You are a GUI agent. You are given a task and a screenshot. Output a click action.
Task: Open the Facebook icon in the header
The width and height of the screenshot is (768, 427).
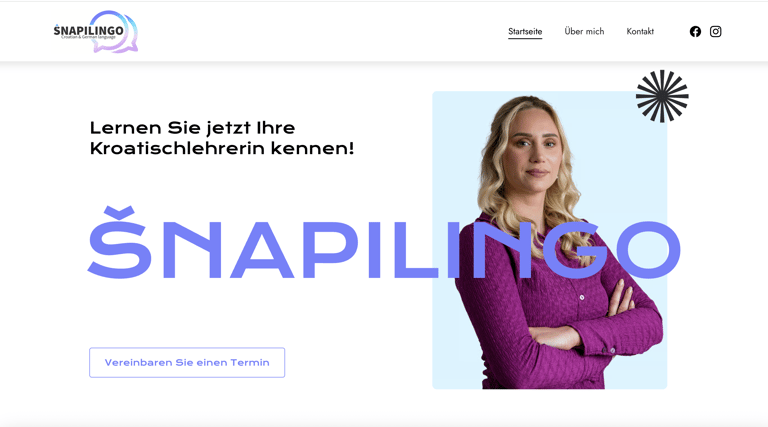[695, 31]
